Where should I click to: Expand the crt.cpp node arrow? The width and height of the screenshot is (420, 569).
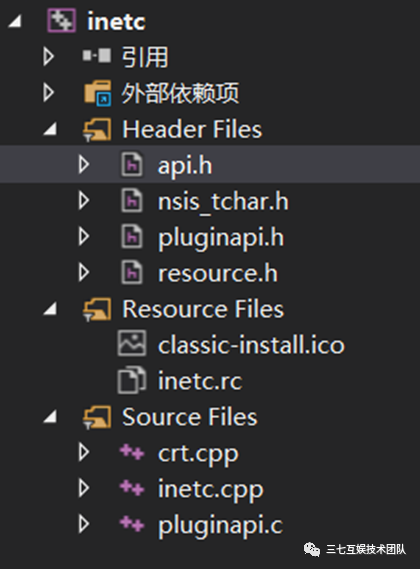click(84, 453)
